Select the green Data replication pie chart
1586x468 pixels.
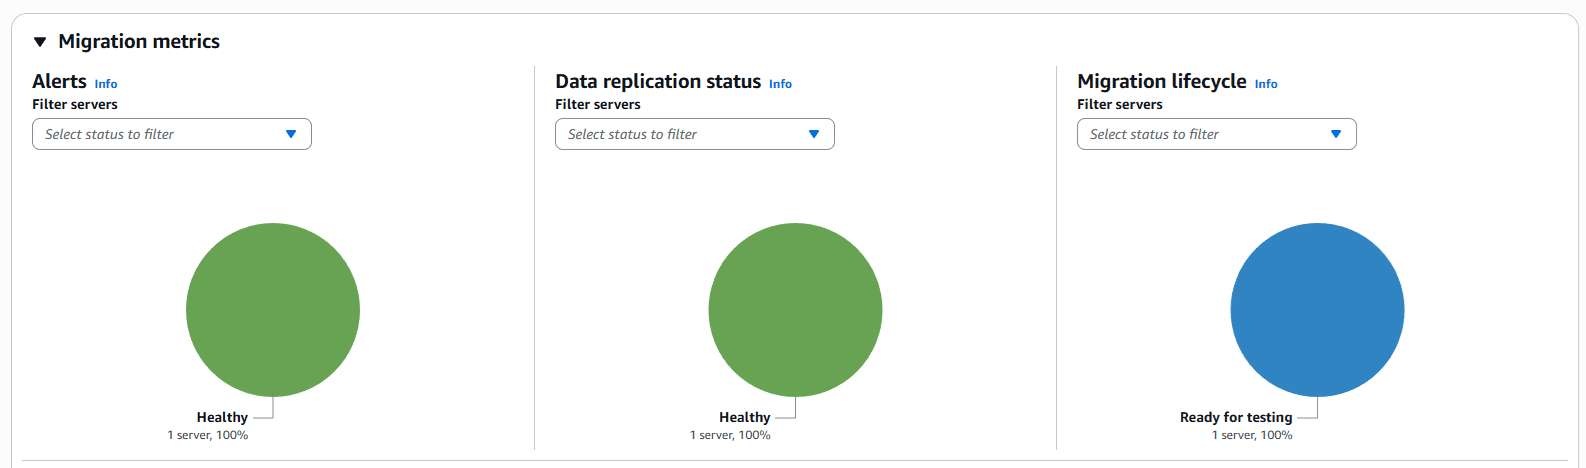(795, 310)
